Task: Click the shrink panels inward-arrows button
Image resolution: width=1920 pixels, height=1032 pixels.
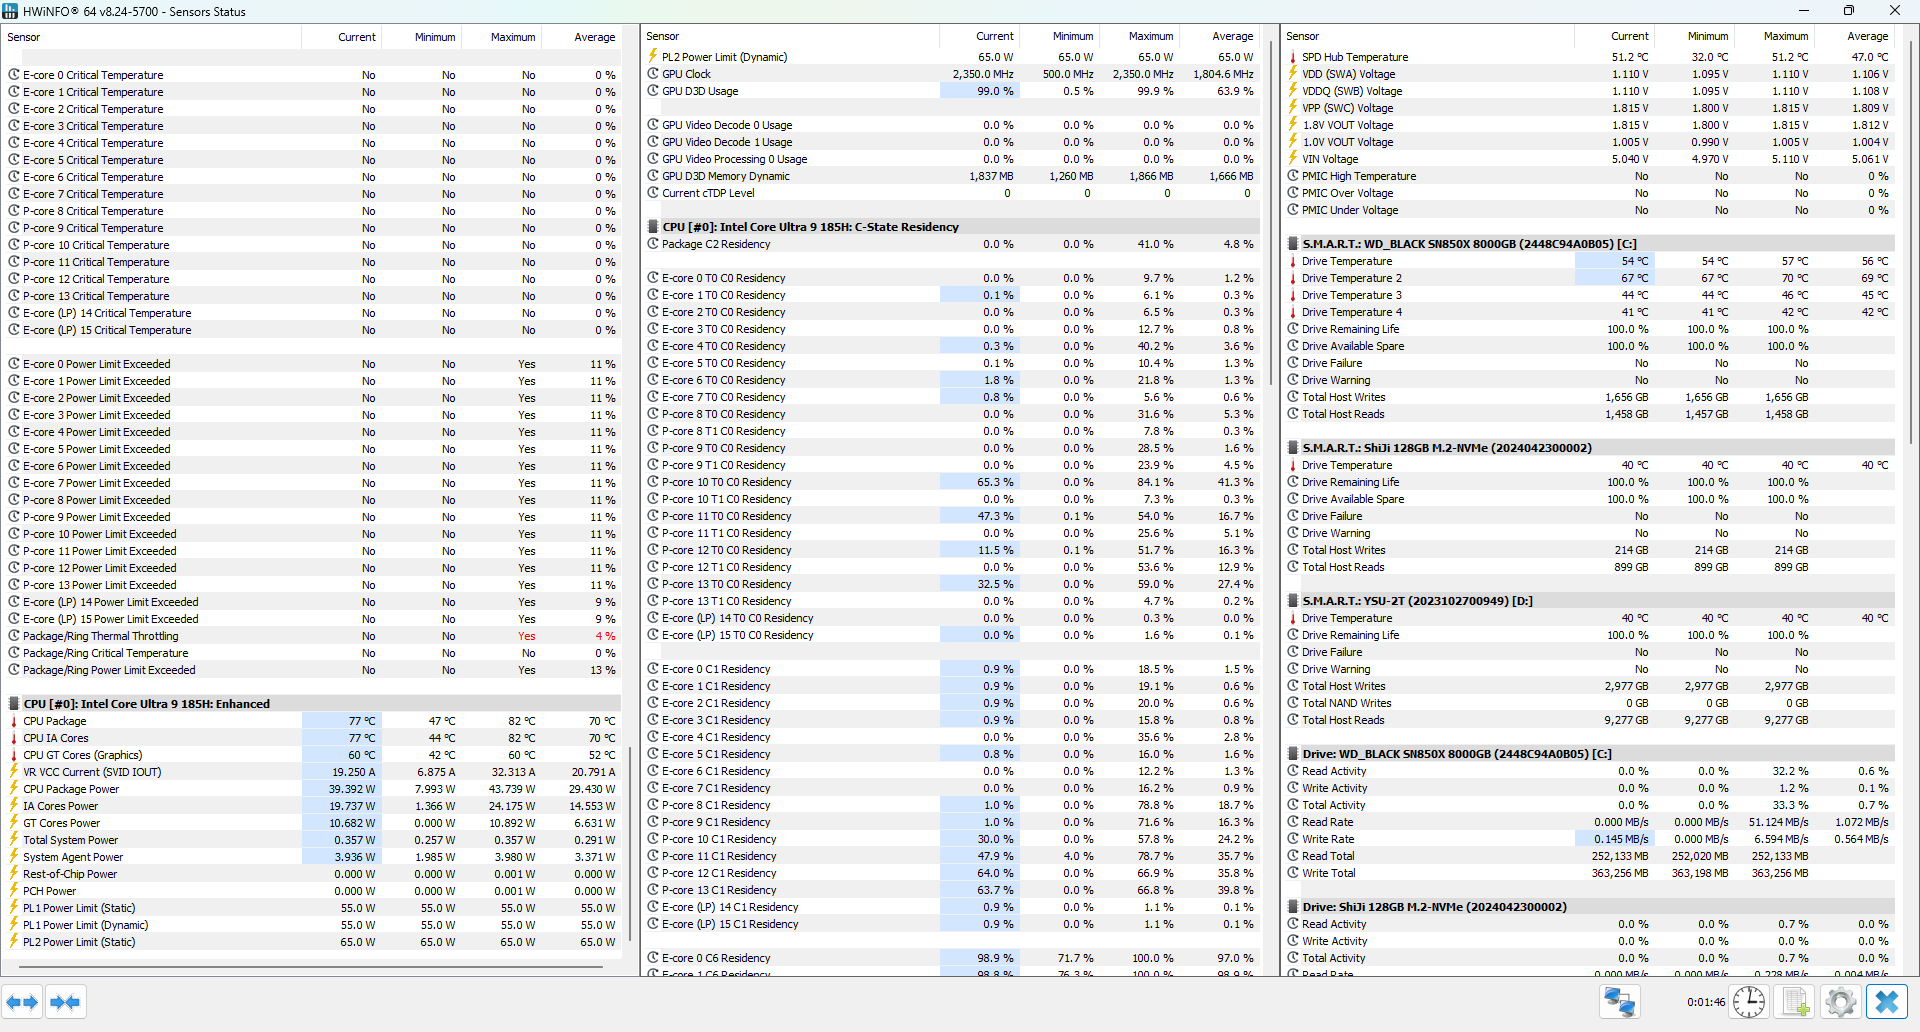Action: coord(66,1002)
